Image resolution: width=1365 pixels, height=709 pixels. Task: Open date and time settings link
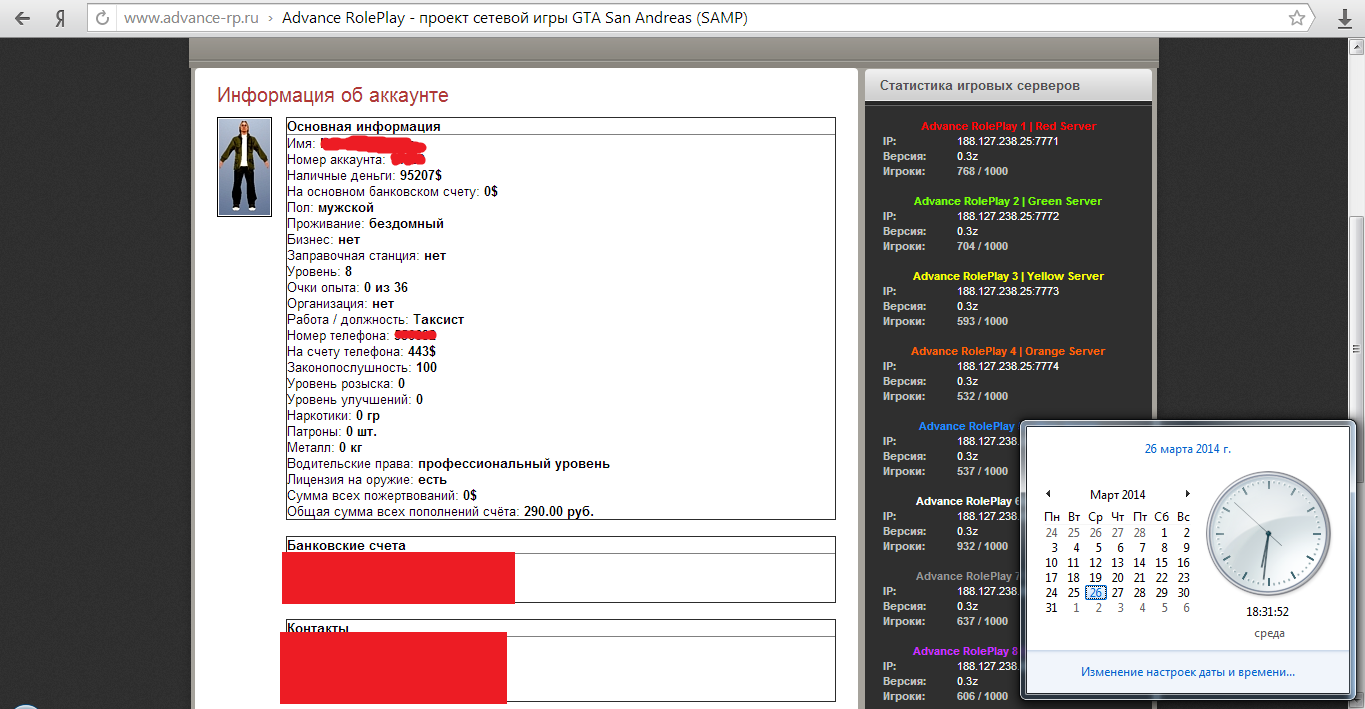[x=1187, y=672]
